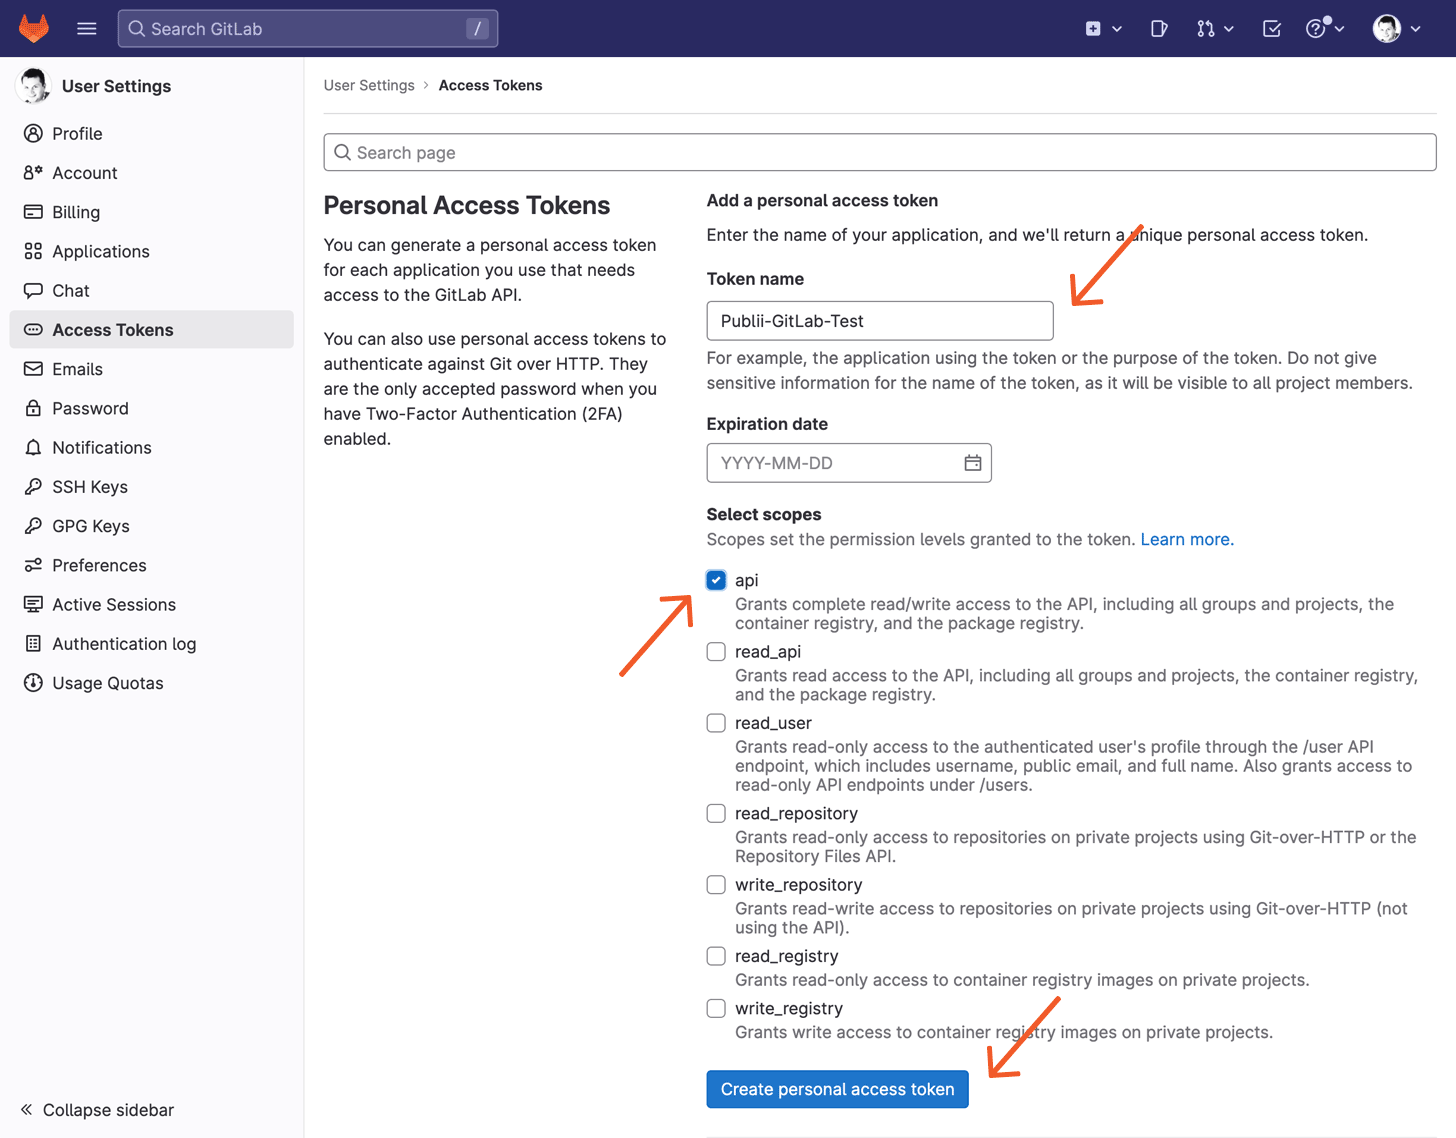
Task: Click the help icon in the top bar
Action: (1317, 28)
